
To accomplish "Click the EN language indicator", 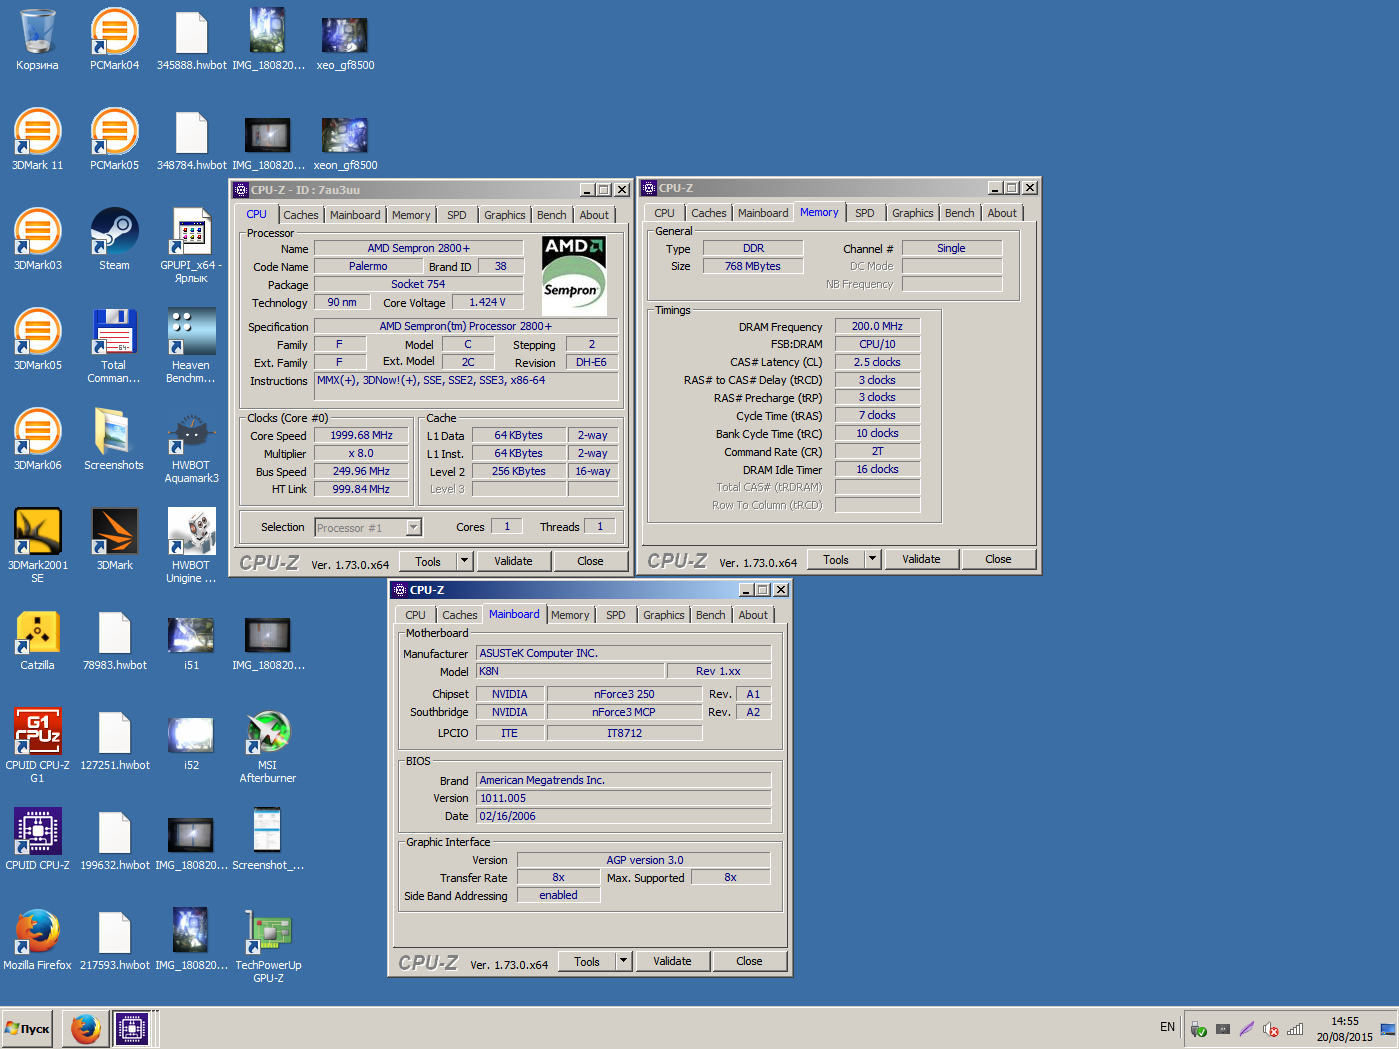I will click(x=1167, y=1027).
